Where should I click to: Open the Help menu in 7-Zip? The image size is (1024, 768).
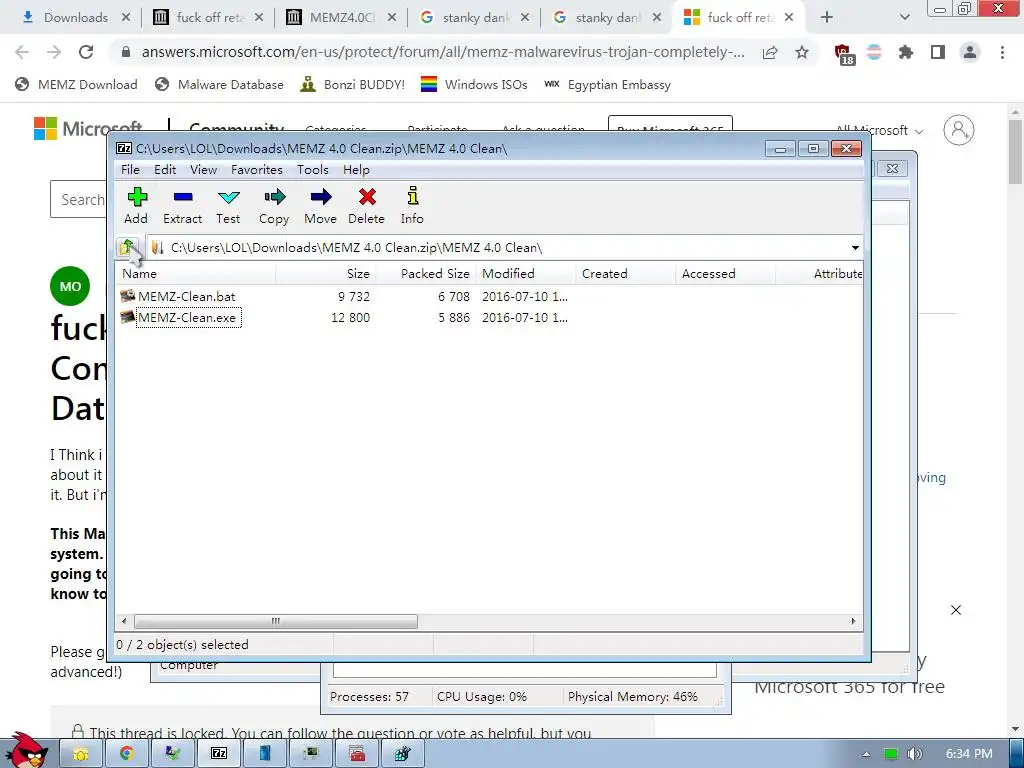pyautogui.click(x=356, y=170)
